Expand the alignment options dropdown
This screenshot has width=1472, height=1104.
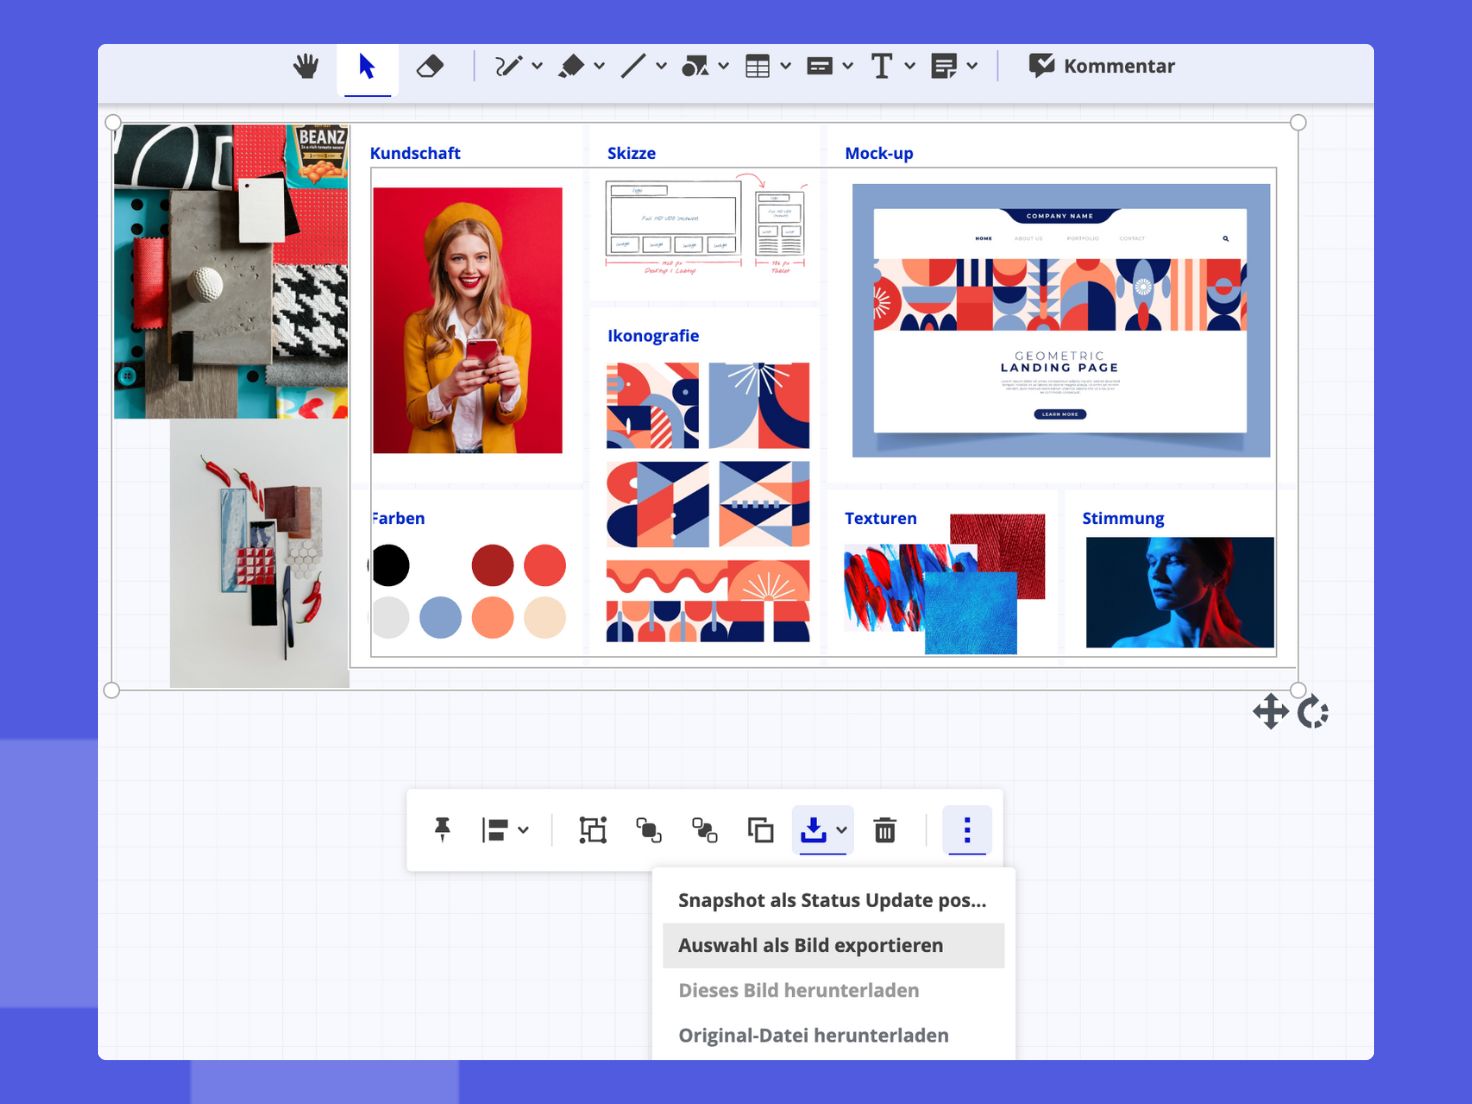point(523,830)
